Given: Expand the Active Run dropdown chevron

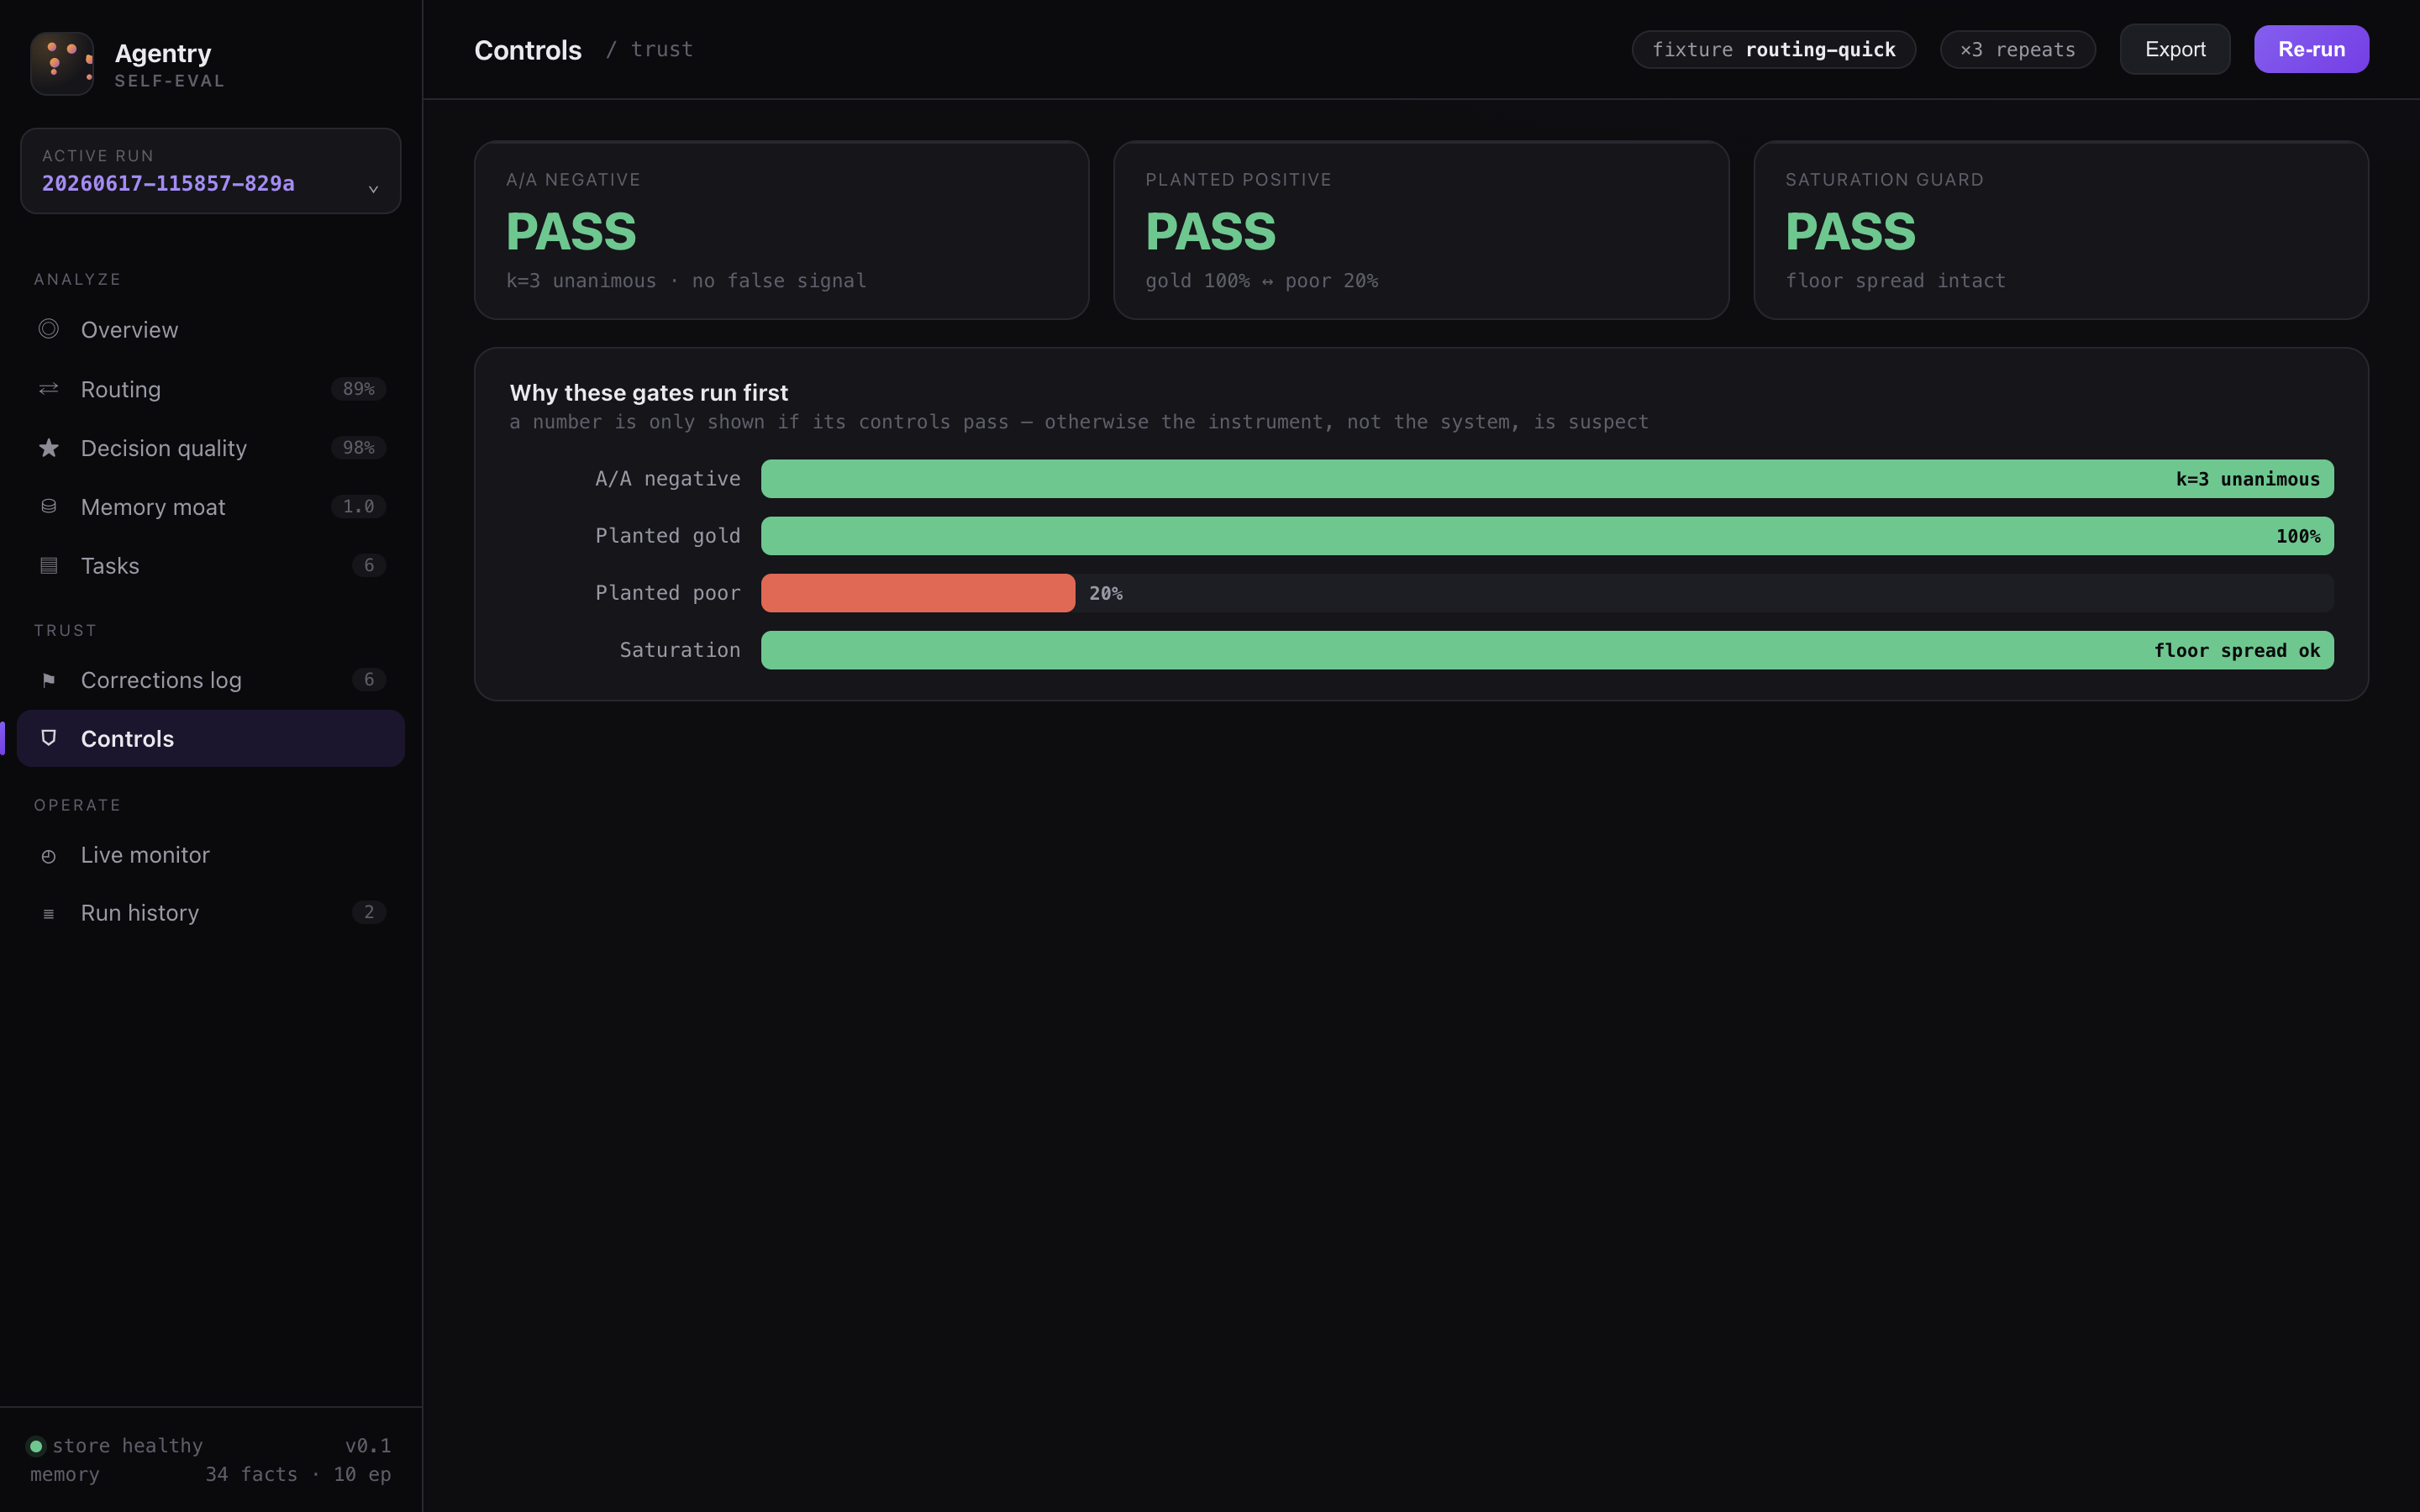Looking at the screenshot, I should pyautogui.click(x=373, y=188).
